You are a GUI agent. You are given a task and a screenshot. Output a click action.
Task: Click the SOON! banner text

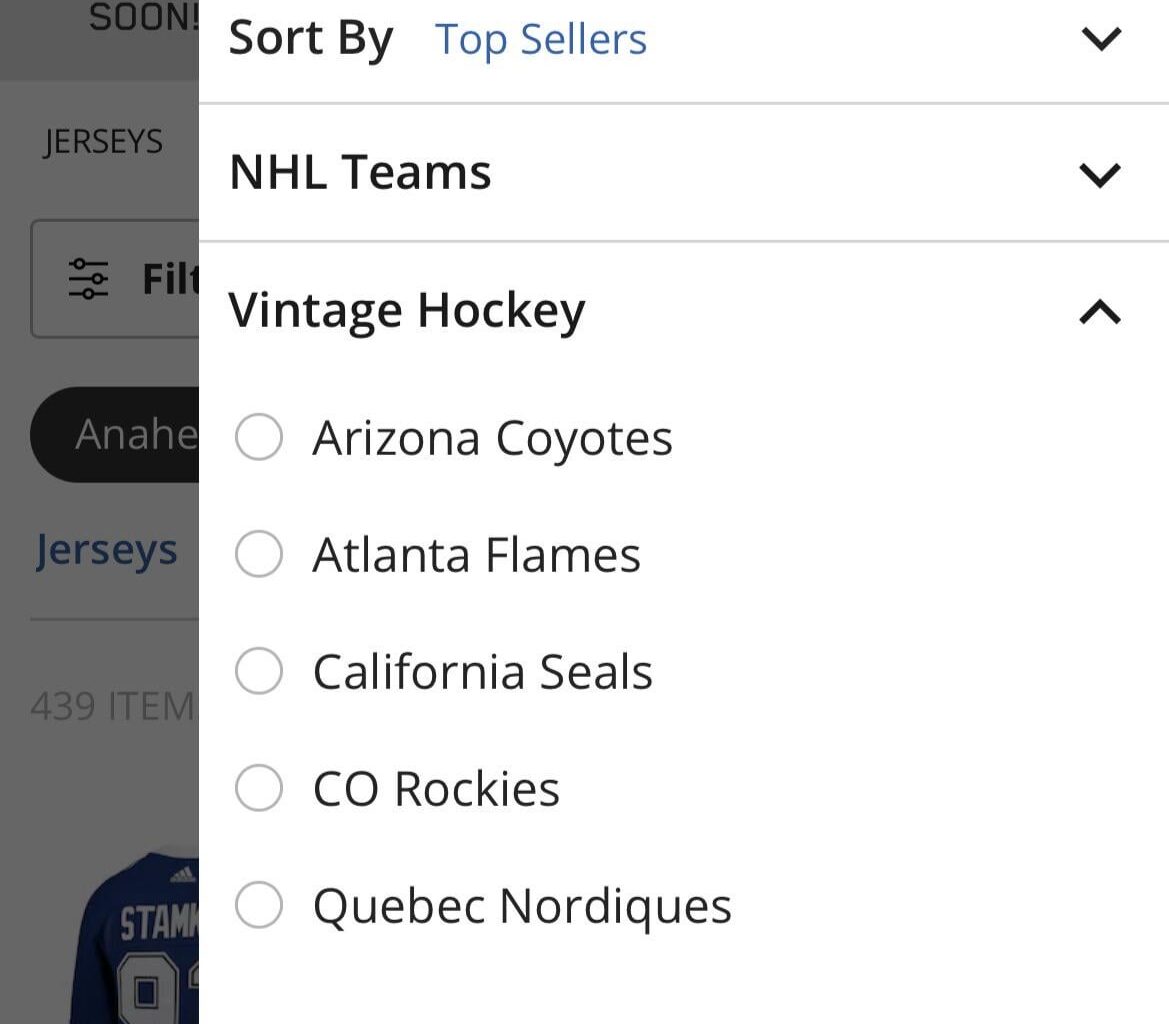[x=143, y=17]
